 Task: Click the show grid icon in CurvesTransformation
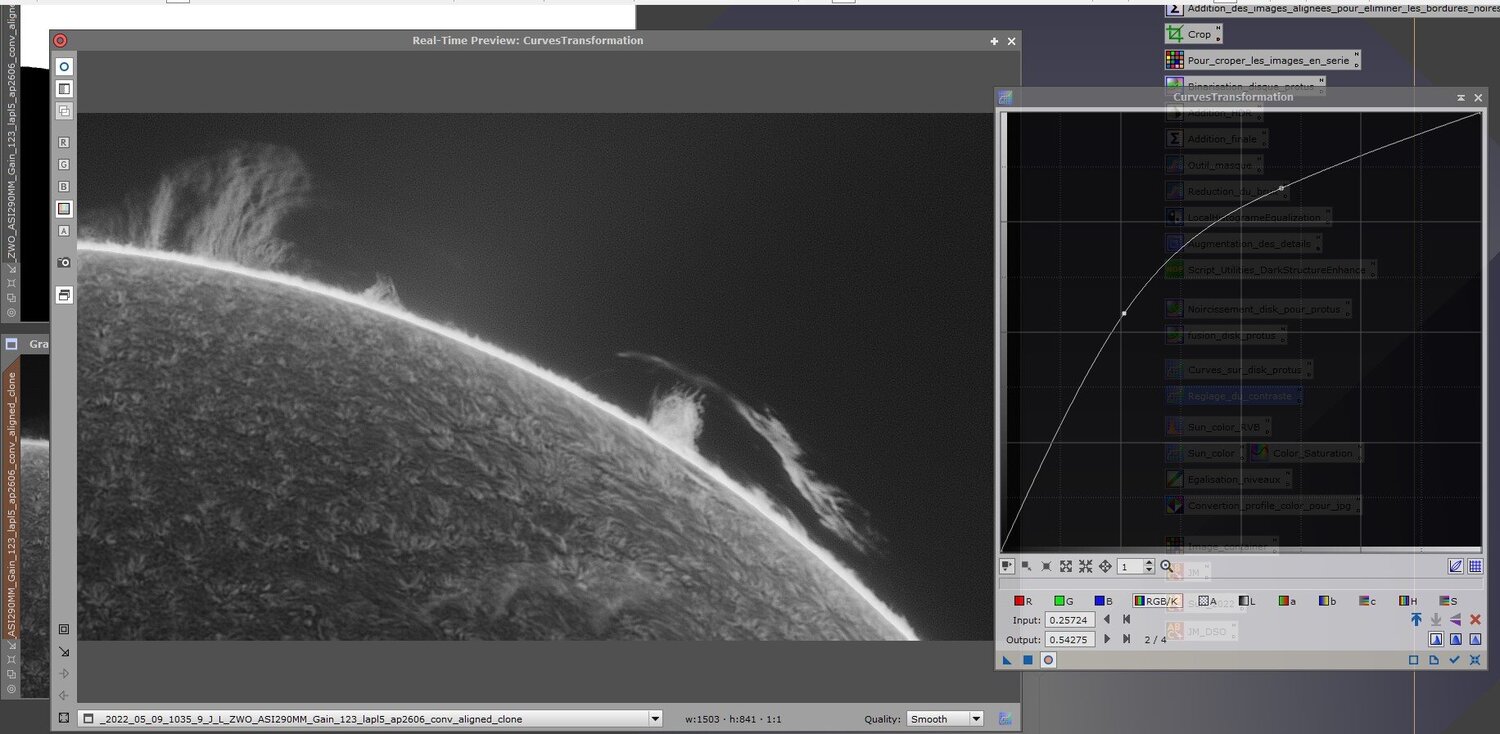[x=1475, y=566]
